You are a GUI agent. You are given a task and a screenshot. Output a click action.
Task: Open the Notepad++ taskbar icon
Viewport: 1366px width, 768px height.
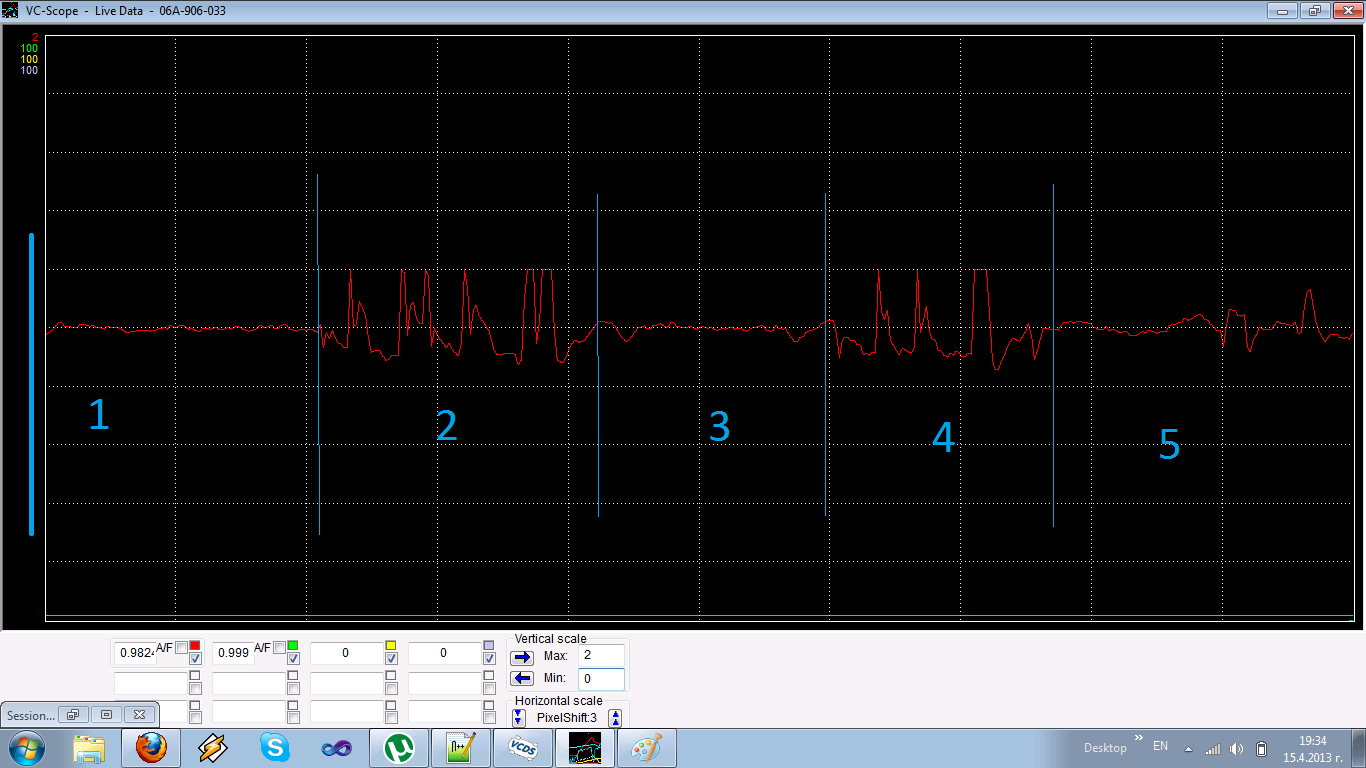[461, 748]
